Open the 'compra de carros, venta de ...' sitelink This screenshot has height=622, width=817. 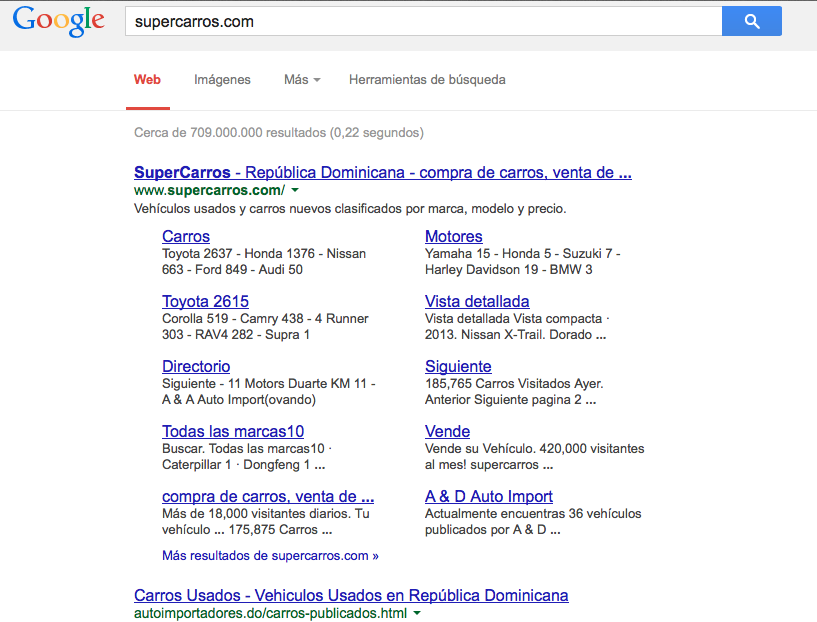coord(268,497)
